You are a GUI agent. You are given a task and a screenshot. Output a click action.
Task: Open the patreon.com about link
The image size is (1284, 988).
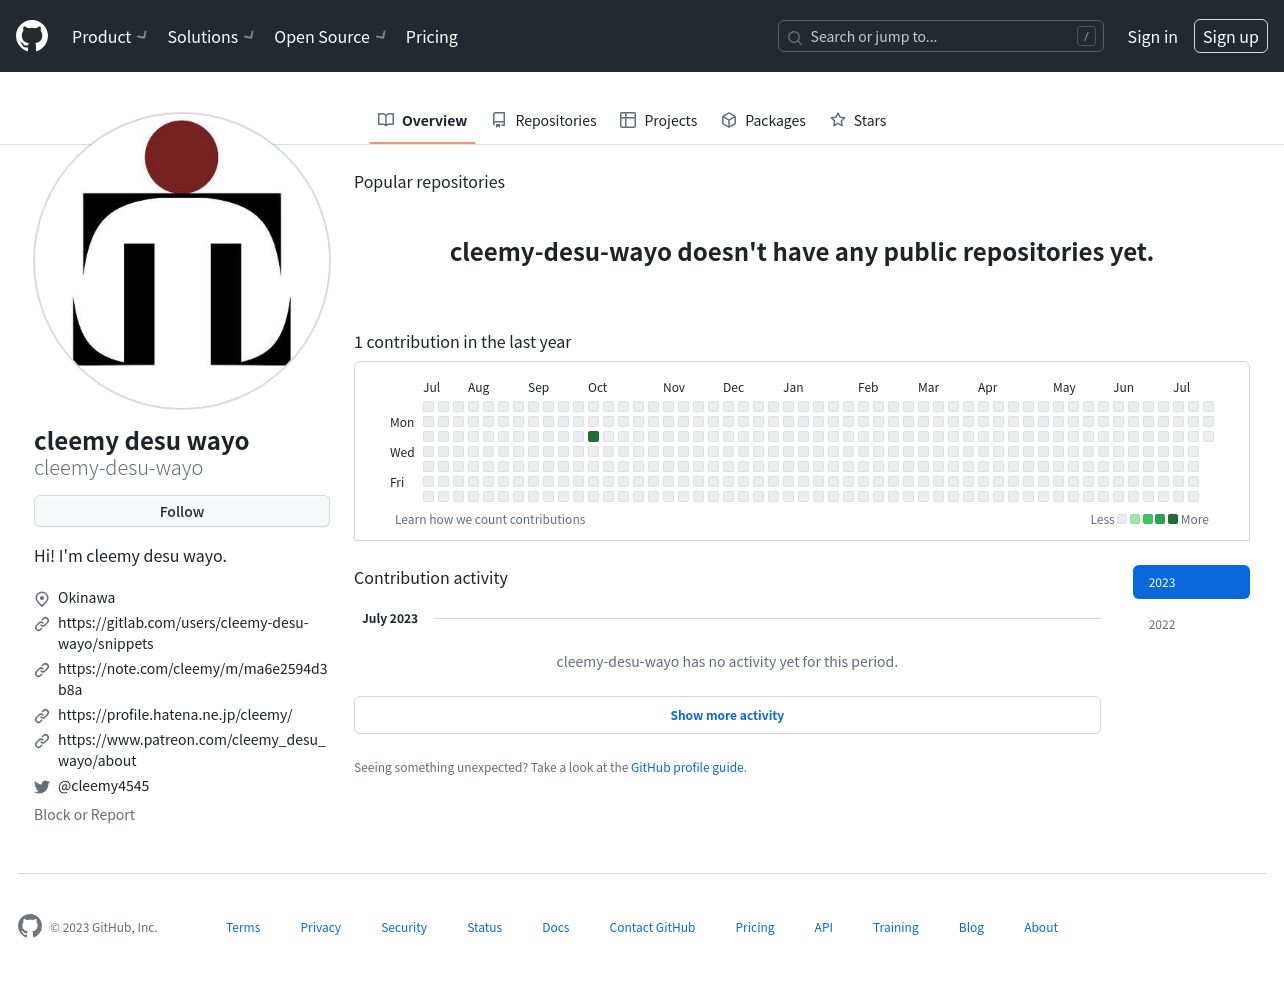(x=192, y=750)
